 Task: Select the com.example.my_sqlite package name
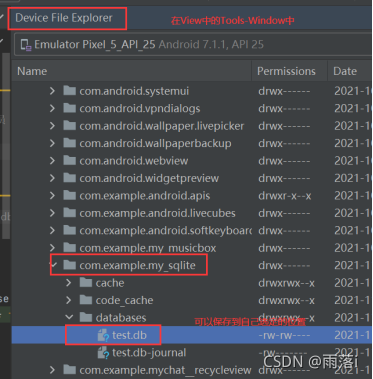tap(137, 266)
